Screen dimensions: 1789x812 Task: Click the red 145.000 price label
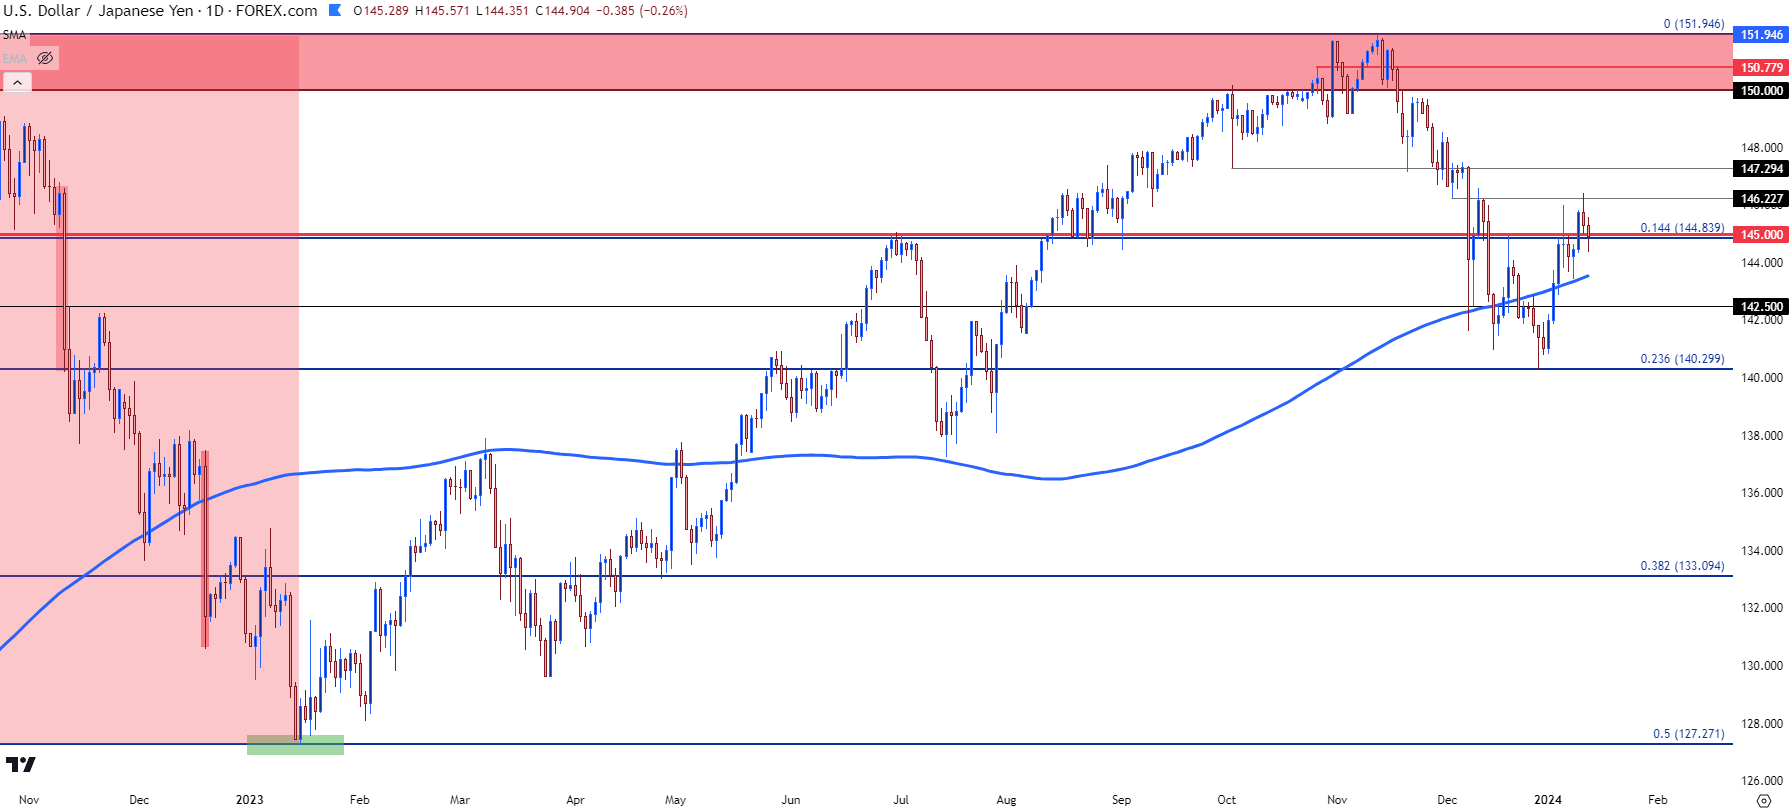point(1761,235)
